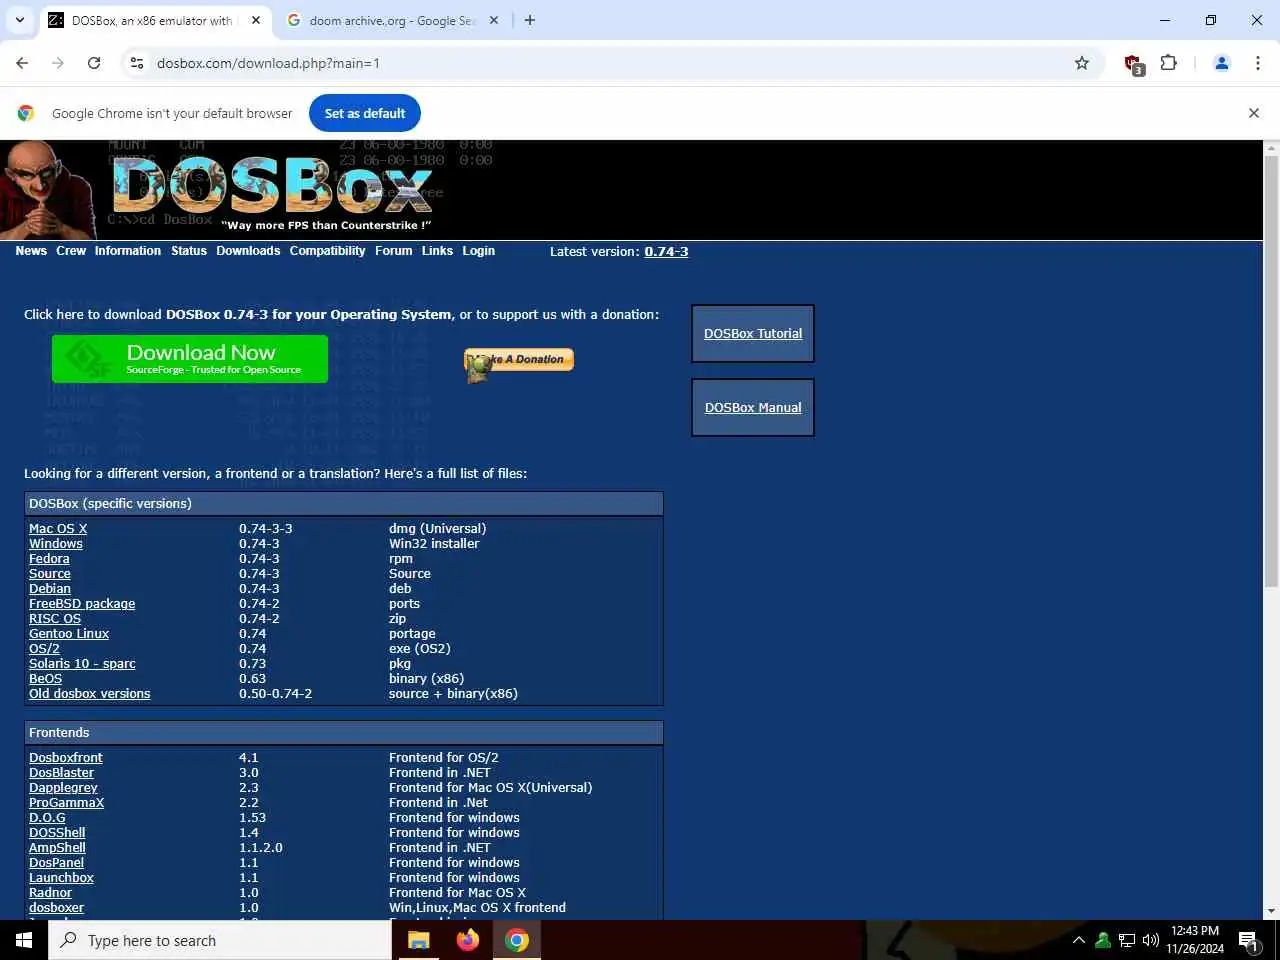Open the taskbar volume icon

click(x=1150, y=940)
